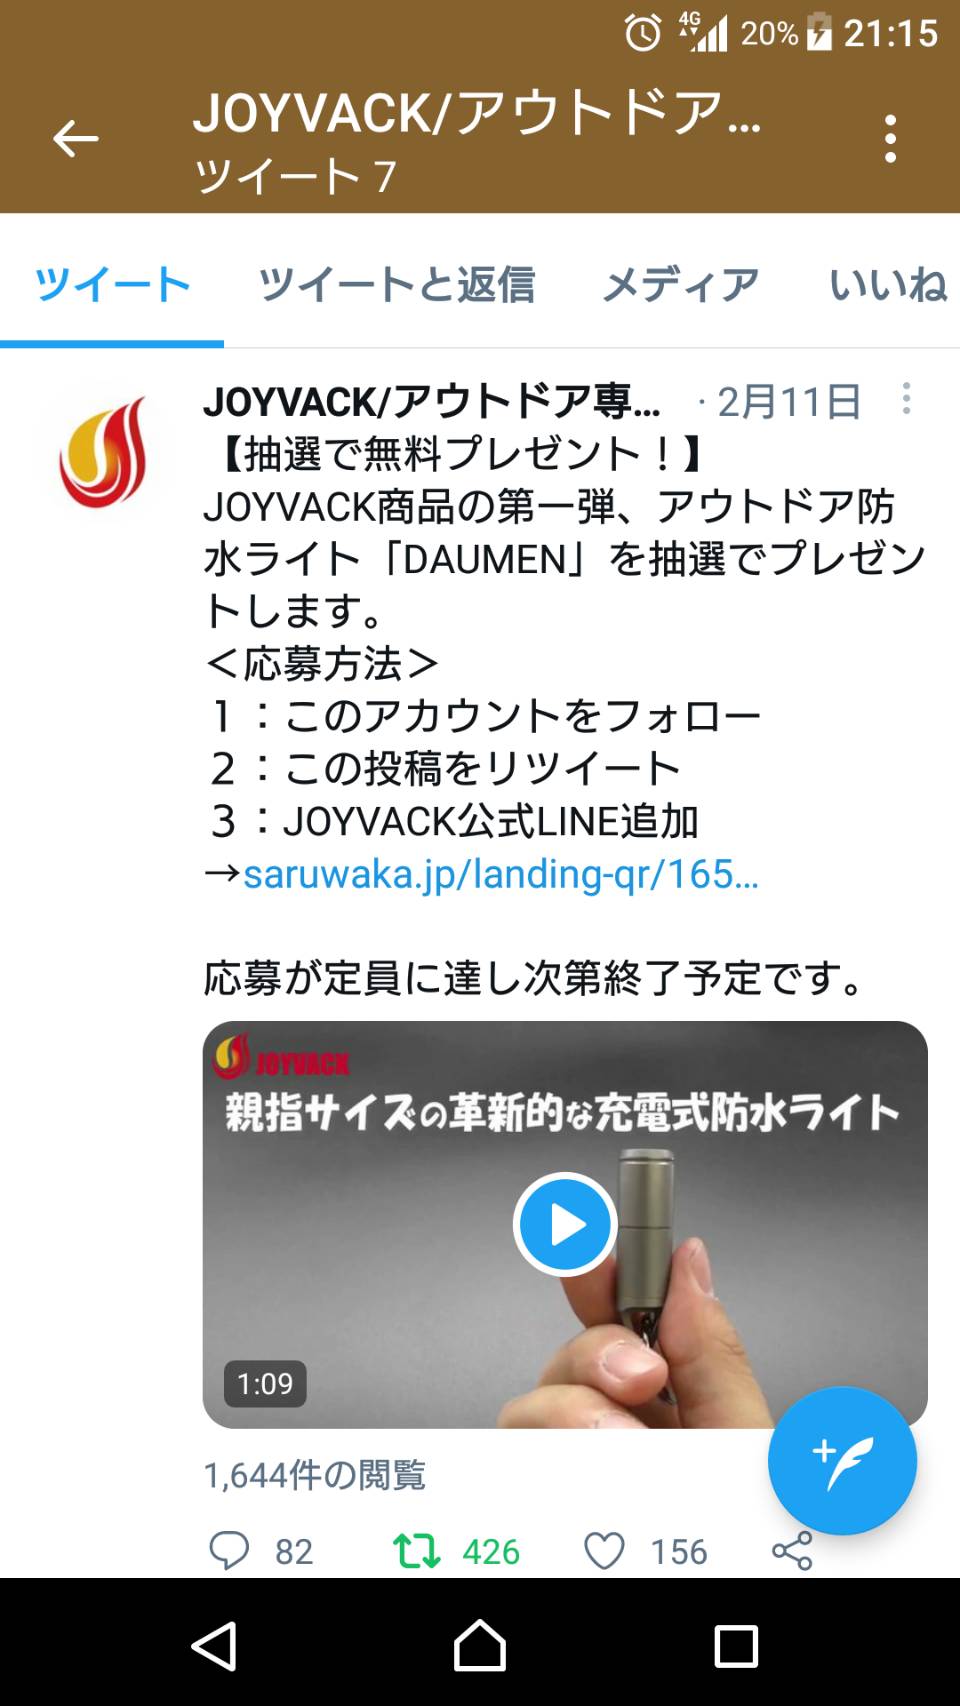Compose a new tweet with floating button
This screenshot has width=960, height=1706.
click(x=842, y=1460)
